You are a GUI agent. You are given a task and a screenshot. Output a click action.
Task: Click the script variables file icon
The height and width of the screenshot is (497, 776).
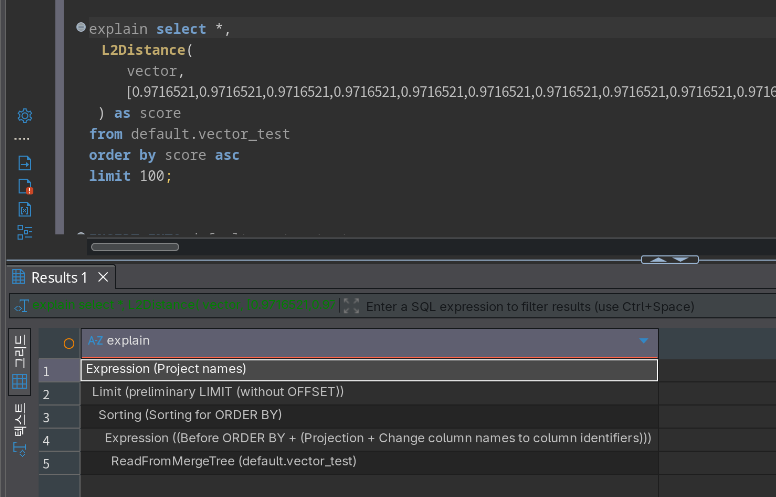(25, 209)
